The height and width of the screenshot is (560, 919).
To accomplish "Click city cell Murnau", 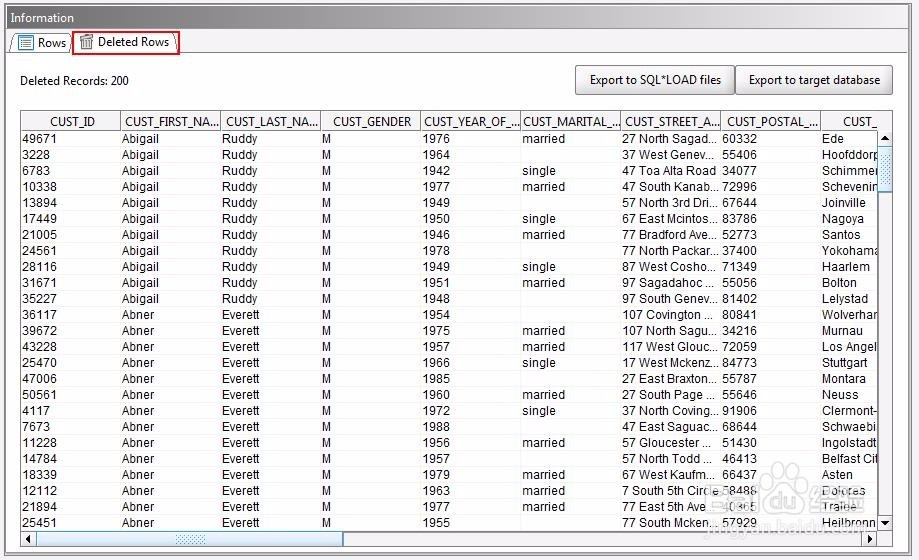I will 849,331.
